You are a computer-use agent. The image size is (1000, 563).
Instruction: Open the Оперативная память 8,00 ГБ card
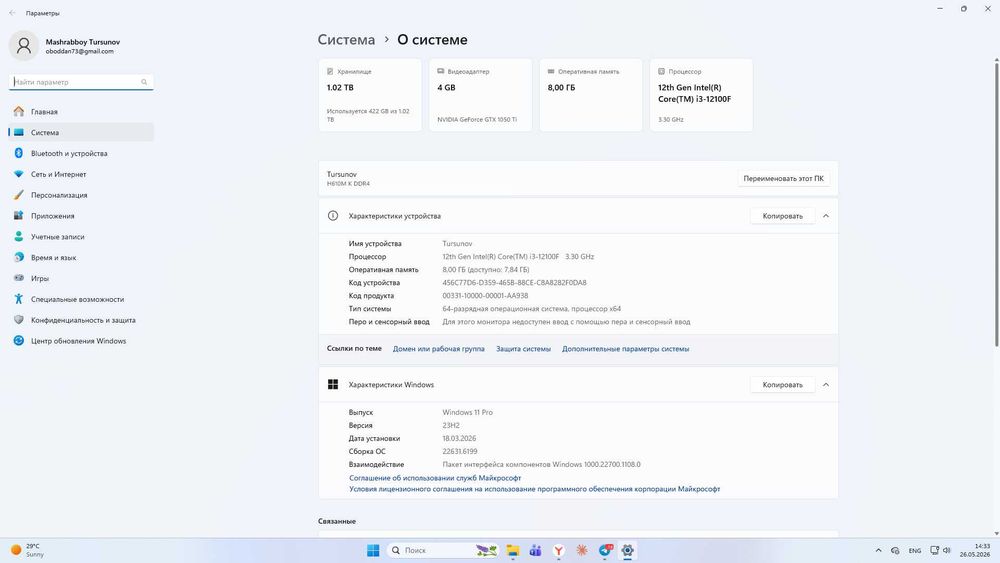click(591, 95)
